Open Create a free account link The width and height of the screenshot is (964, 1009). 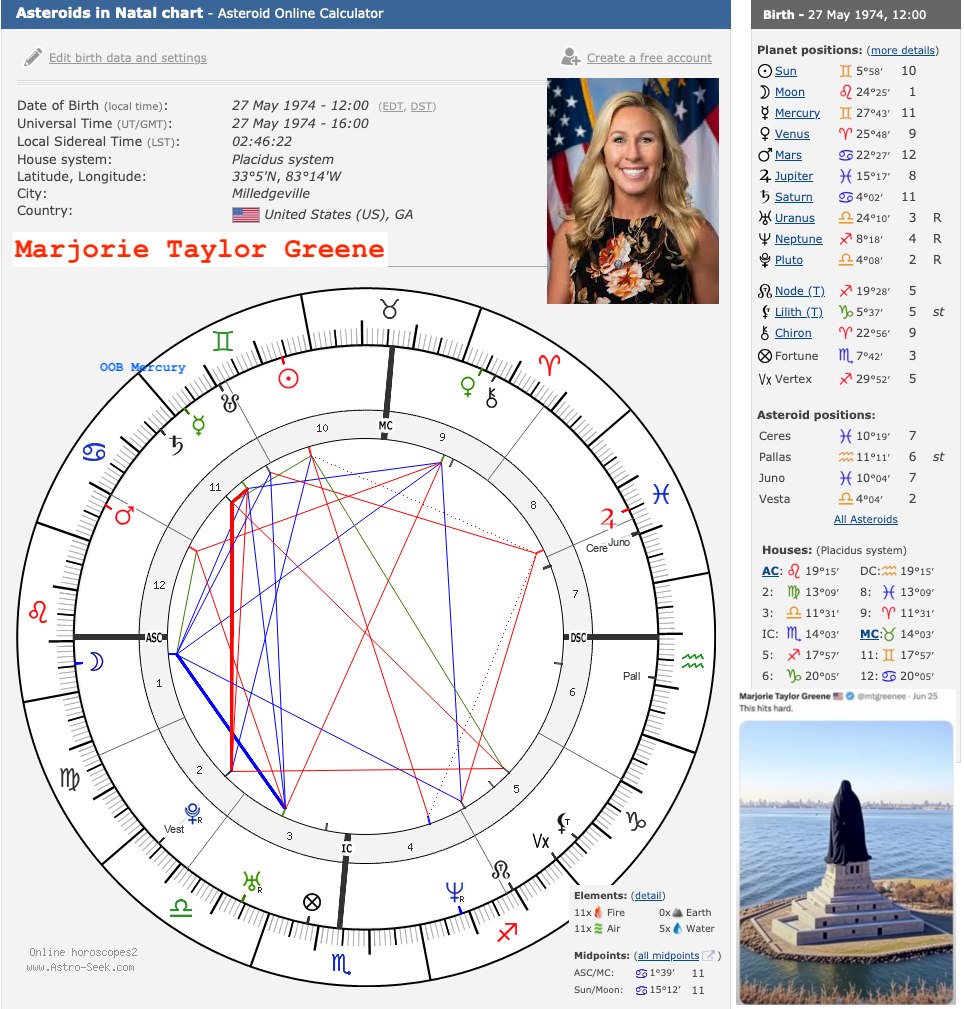[x=649, y=58]
